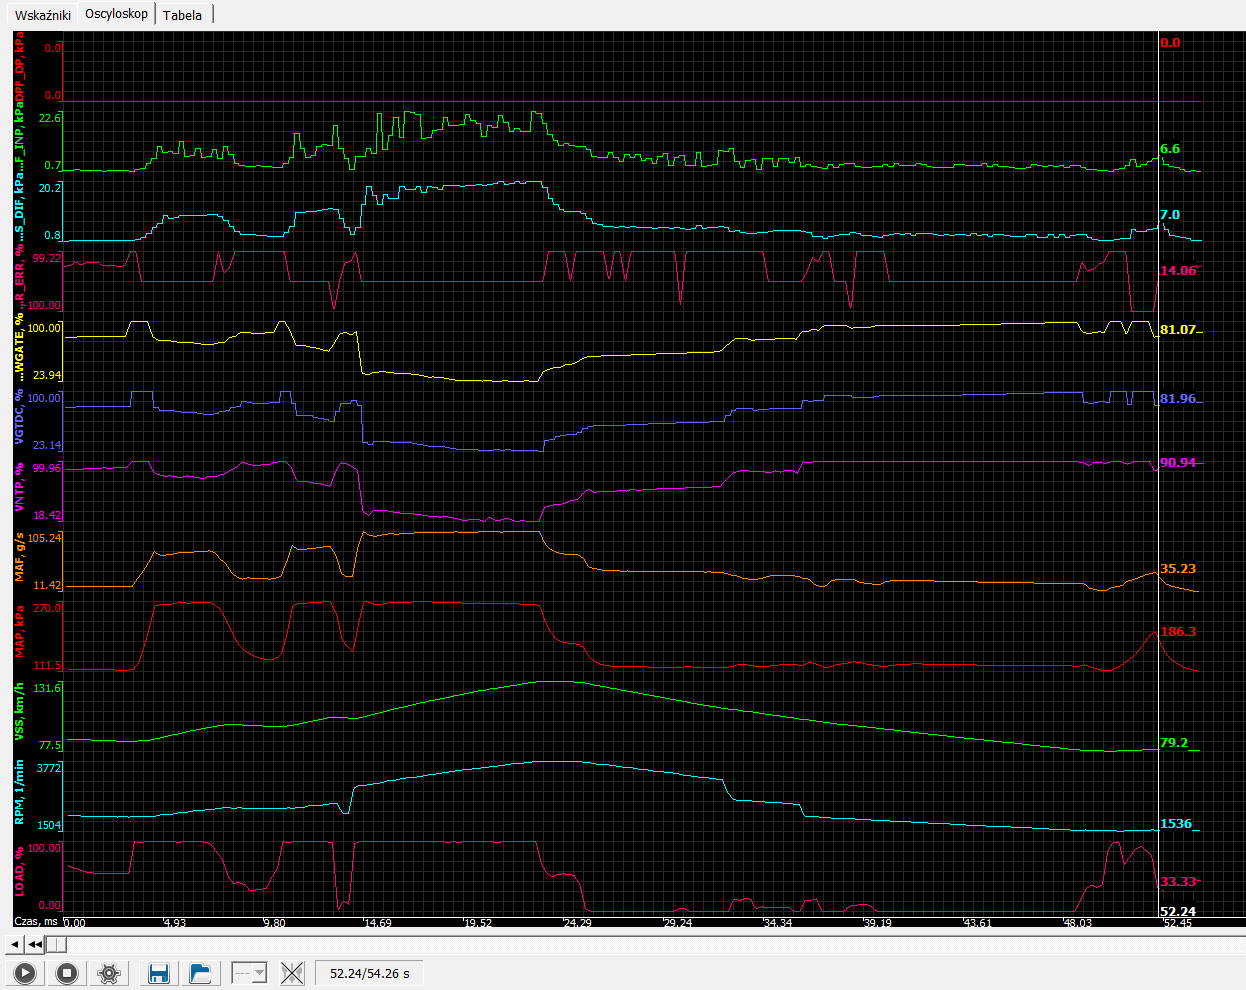Click the single left arrow scroll button

14,944
